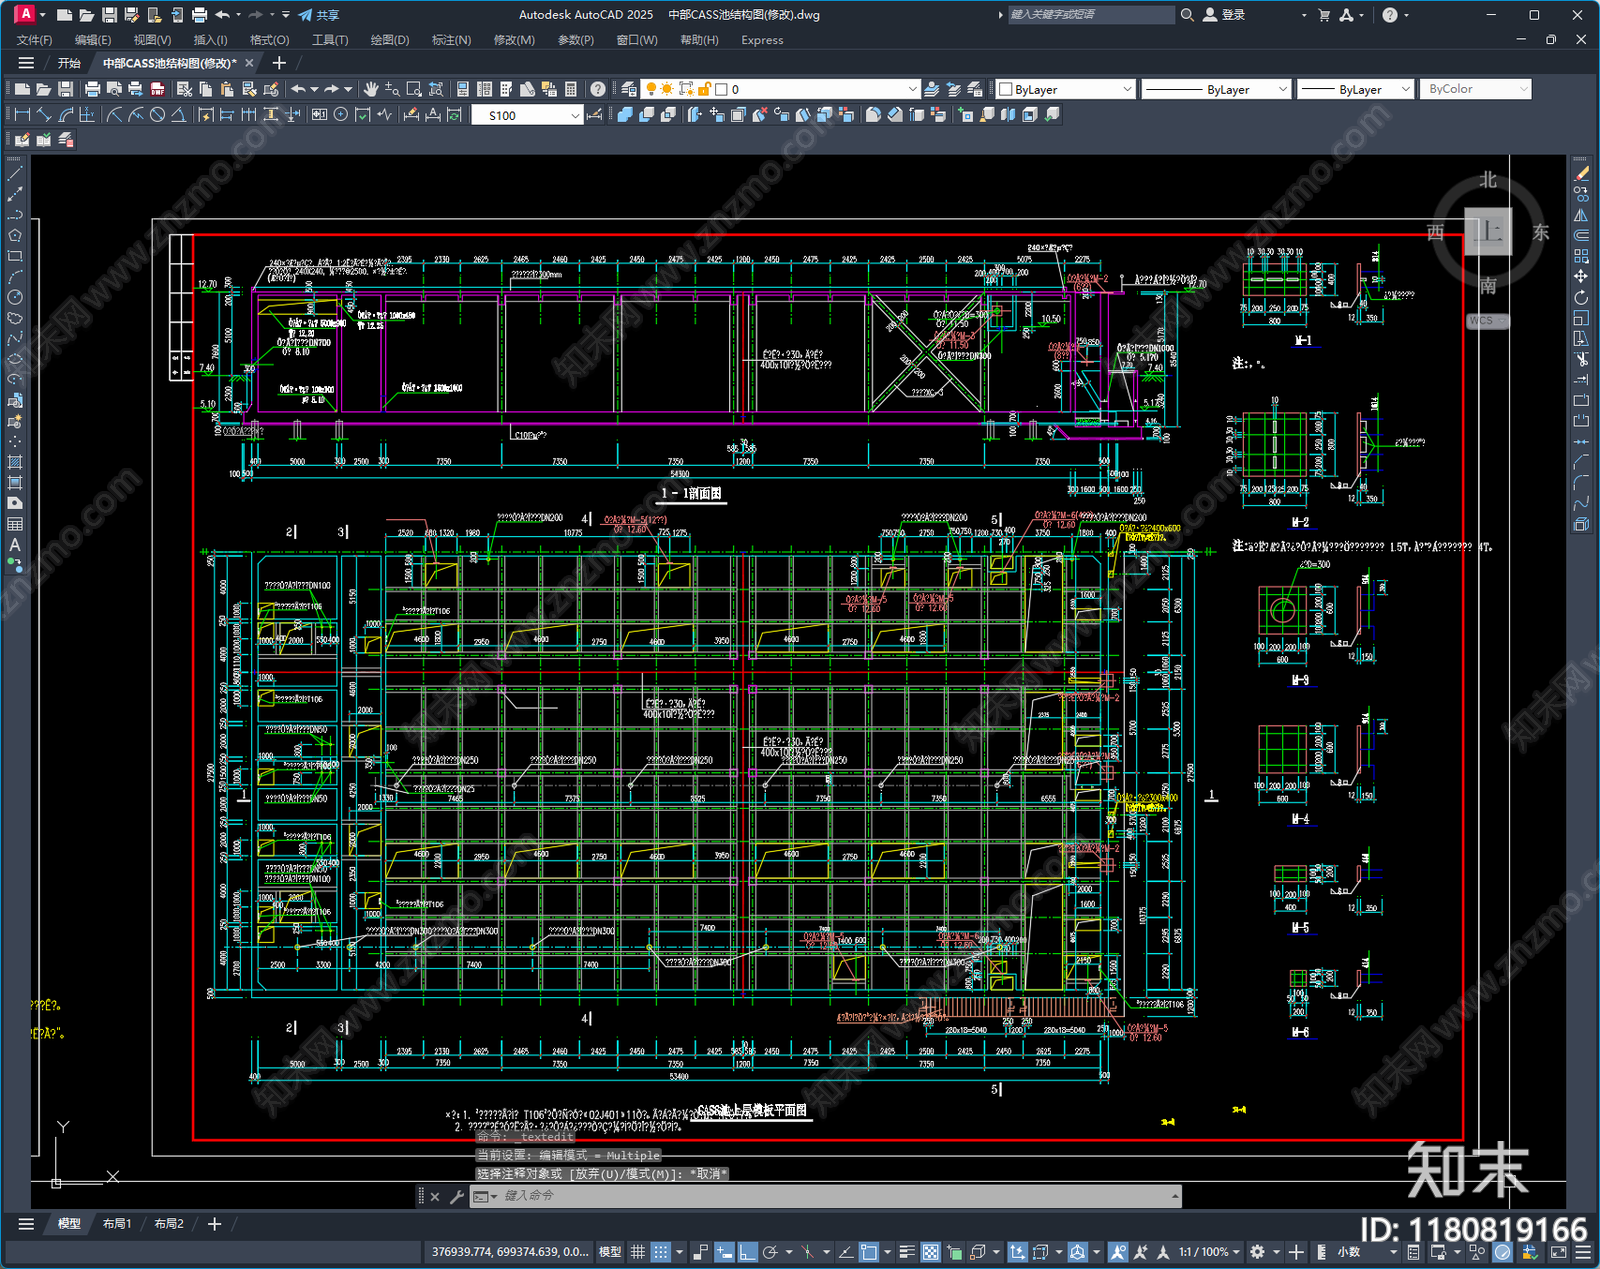Click the keyword search box in title bar
The image size is (1600, 1269).
point(1090,15)
